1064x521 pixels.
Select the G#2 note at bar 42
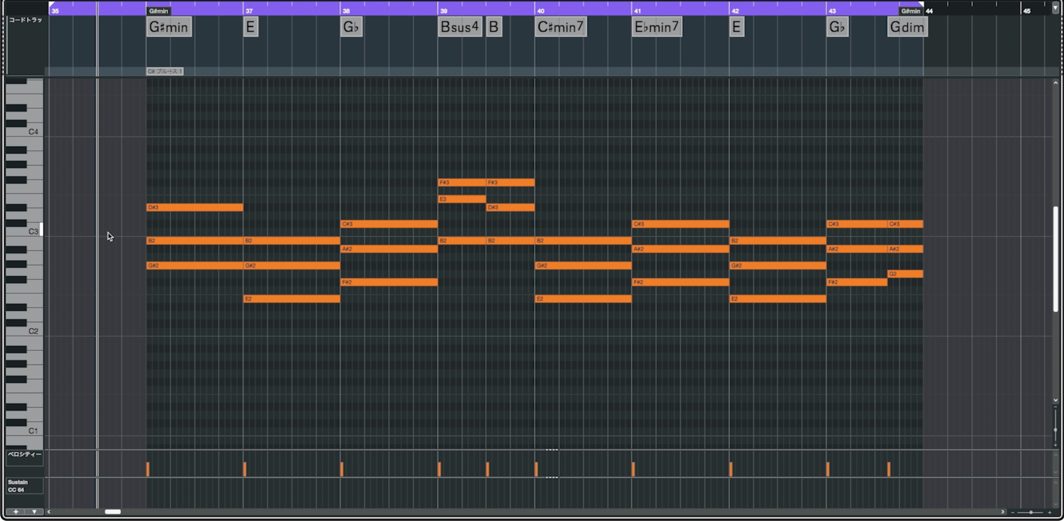778,265
